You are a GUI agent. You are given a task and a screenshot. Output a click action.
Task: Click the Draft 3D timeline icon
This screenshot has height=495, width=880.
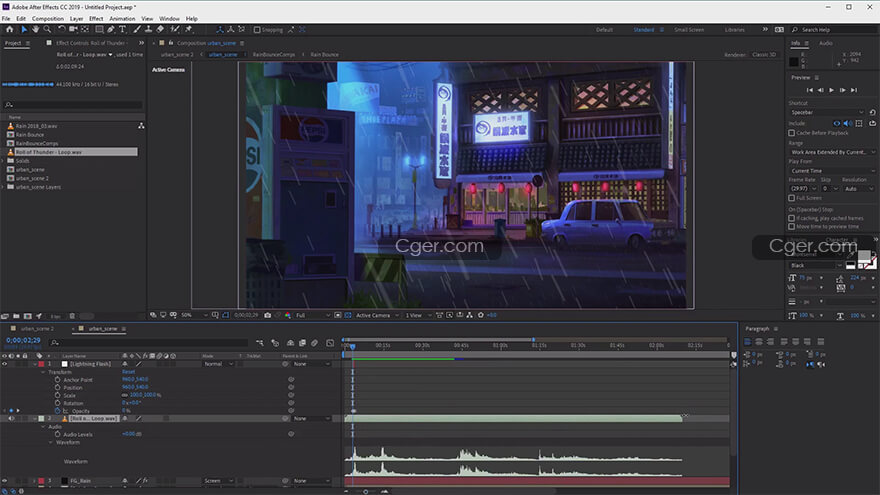pos(275,342)
